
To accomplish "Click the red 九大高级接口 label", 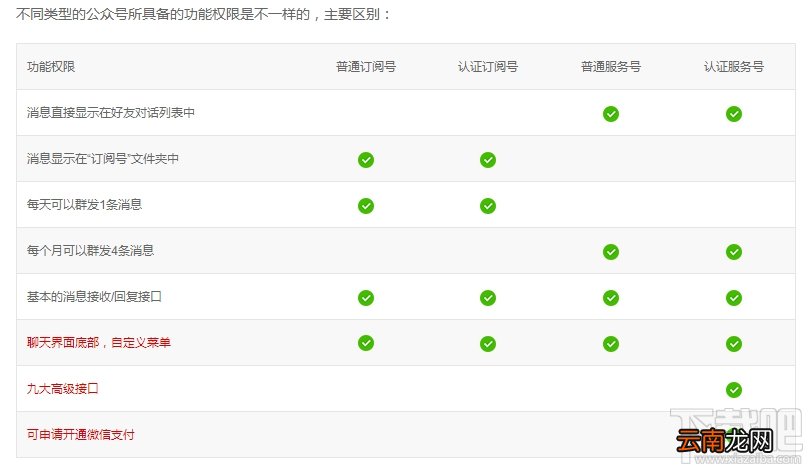I will click(63, 388).
